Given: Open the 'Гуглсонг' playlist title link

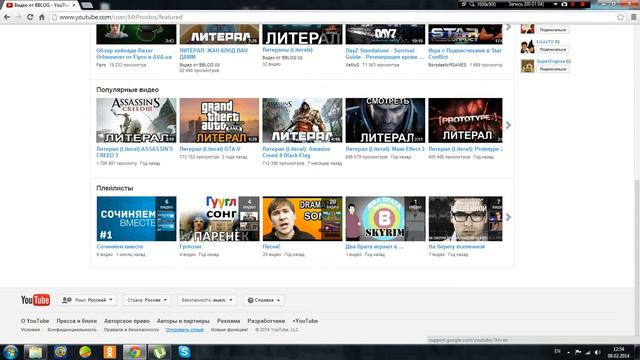Looking at the screenshot, I should point(190,247).
